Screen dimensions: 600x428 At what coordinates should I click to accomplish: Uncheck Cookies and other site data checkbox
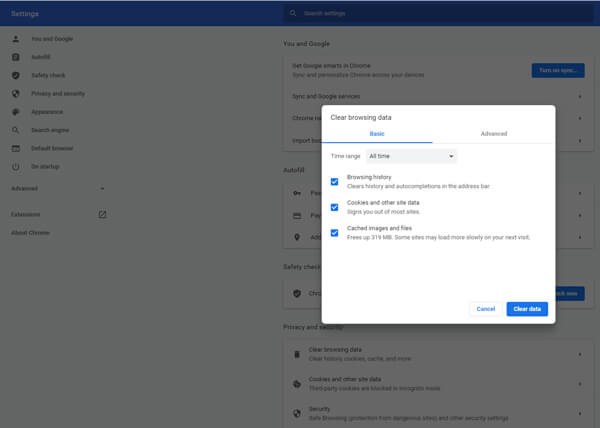[334, 207]
